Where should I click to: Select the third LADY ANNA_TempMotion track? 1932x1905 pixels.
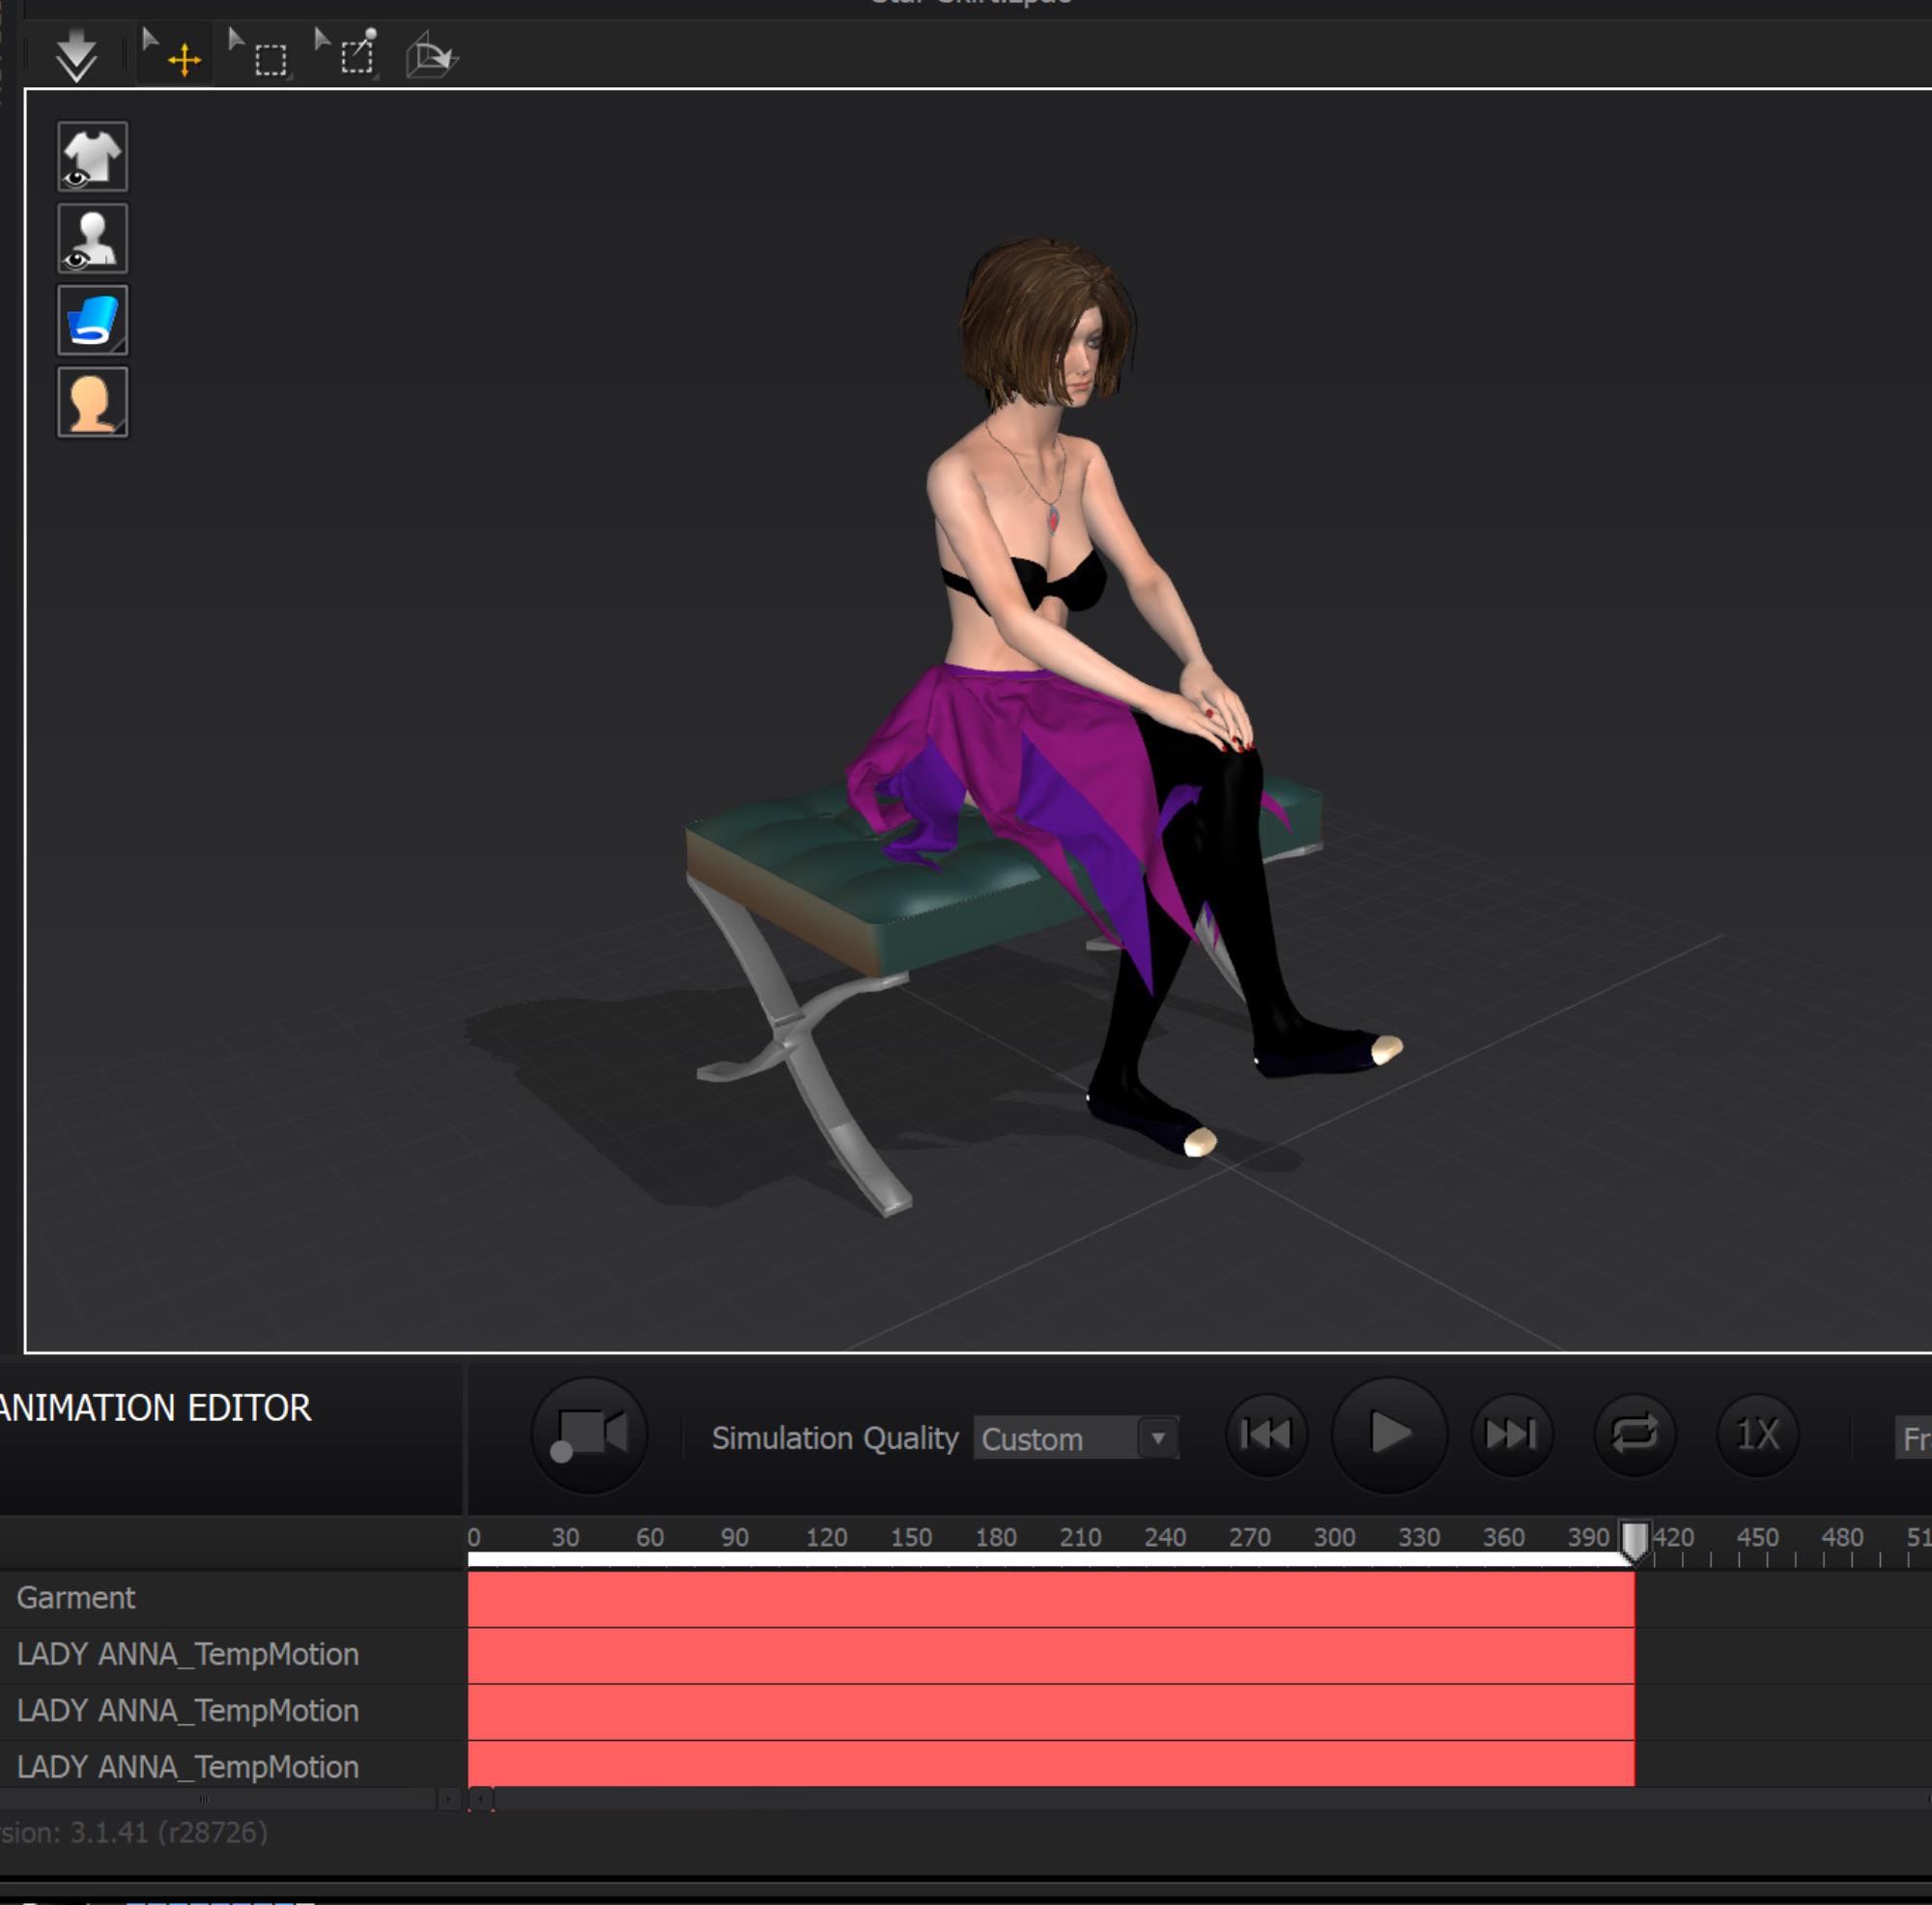click(x=232, y=1767)
